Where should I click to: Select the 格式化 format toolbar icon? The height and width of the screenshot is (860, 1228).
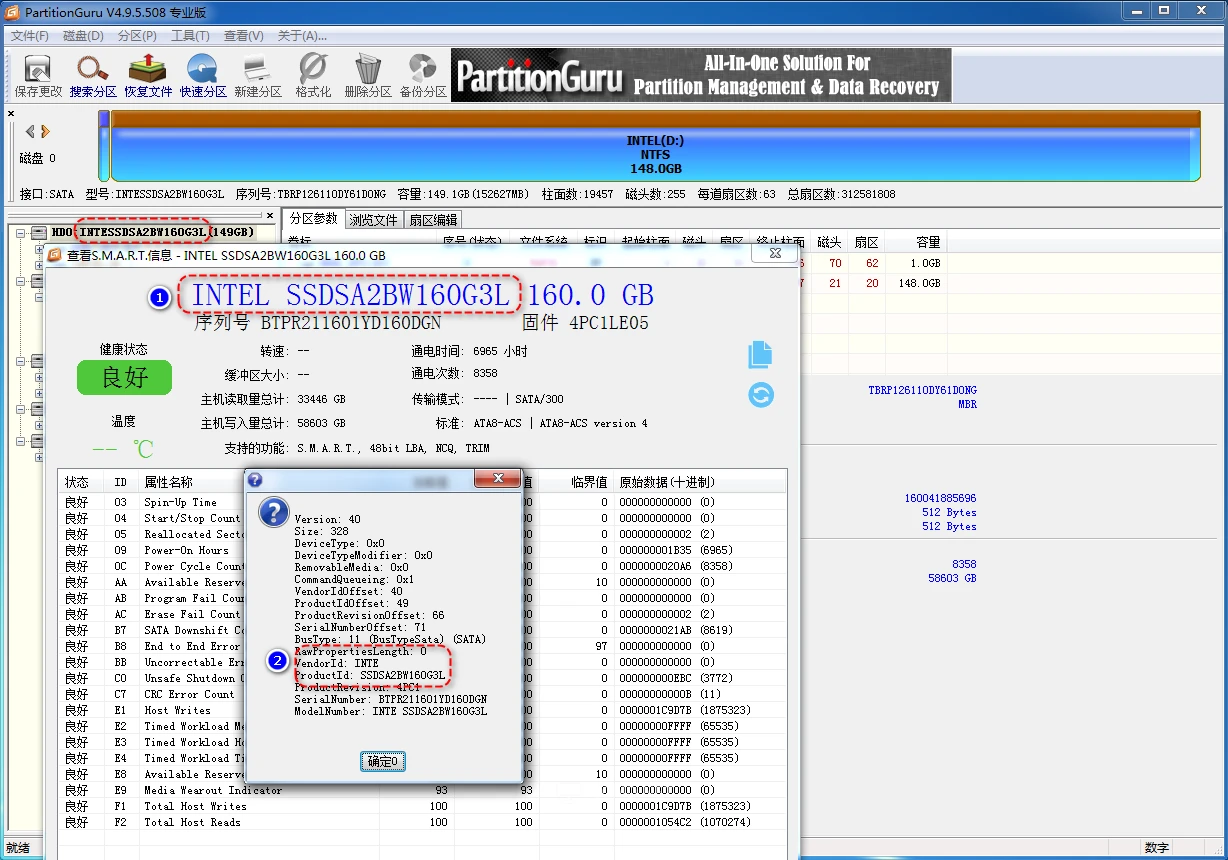coord(313,75)
